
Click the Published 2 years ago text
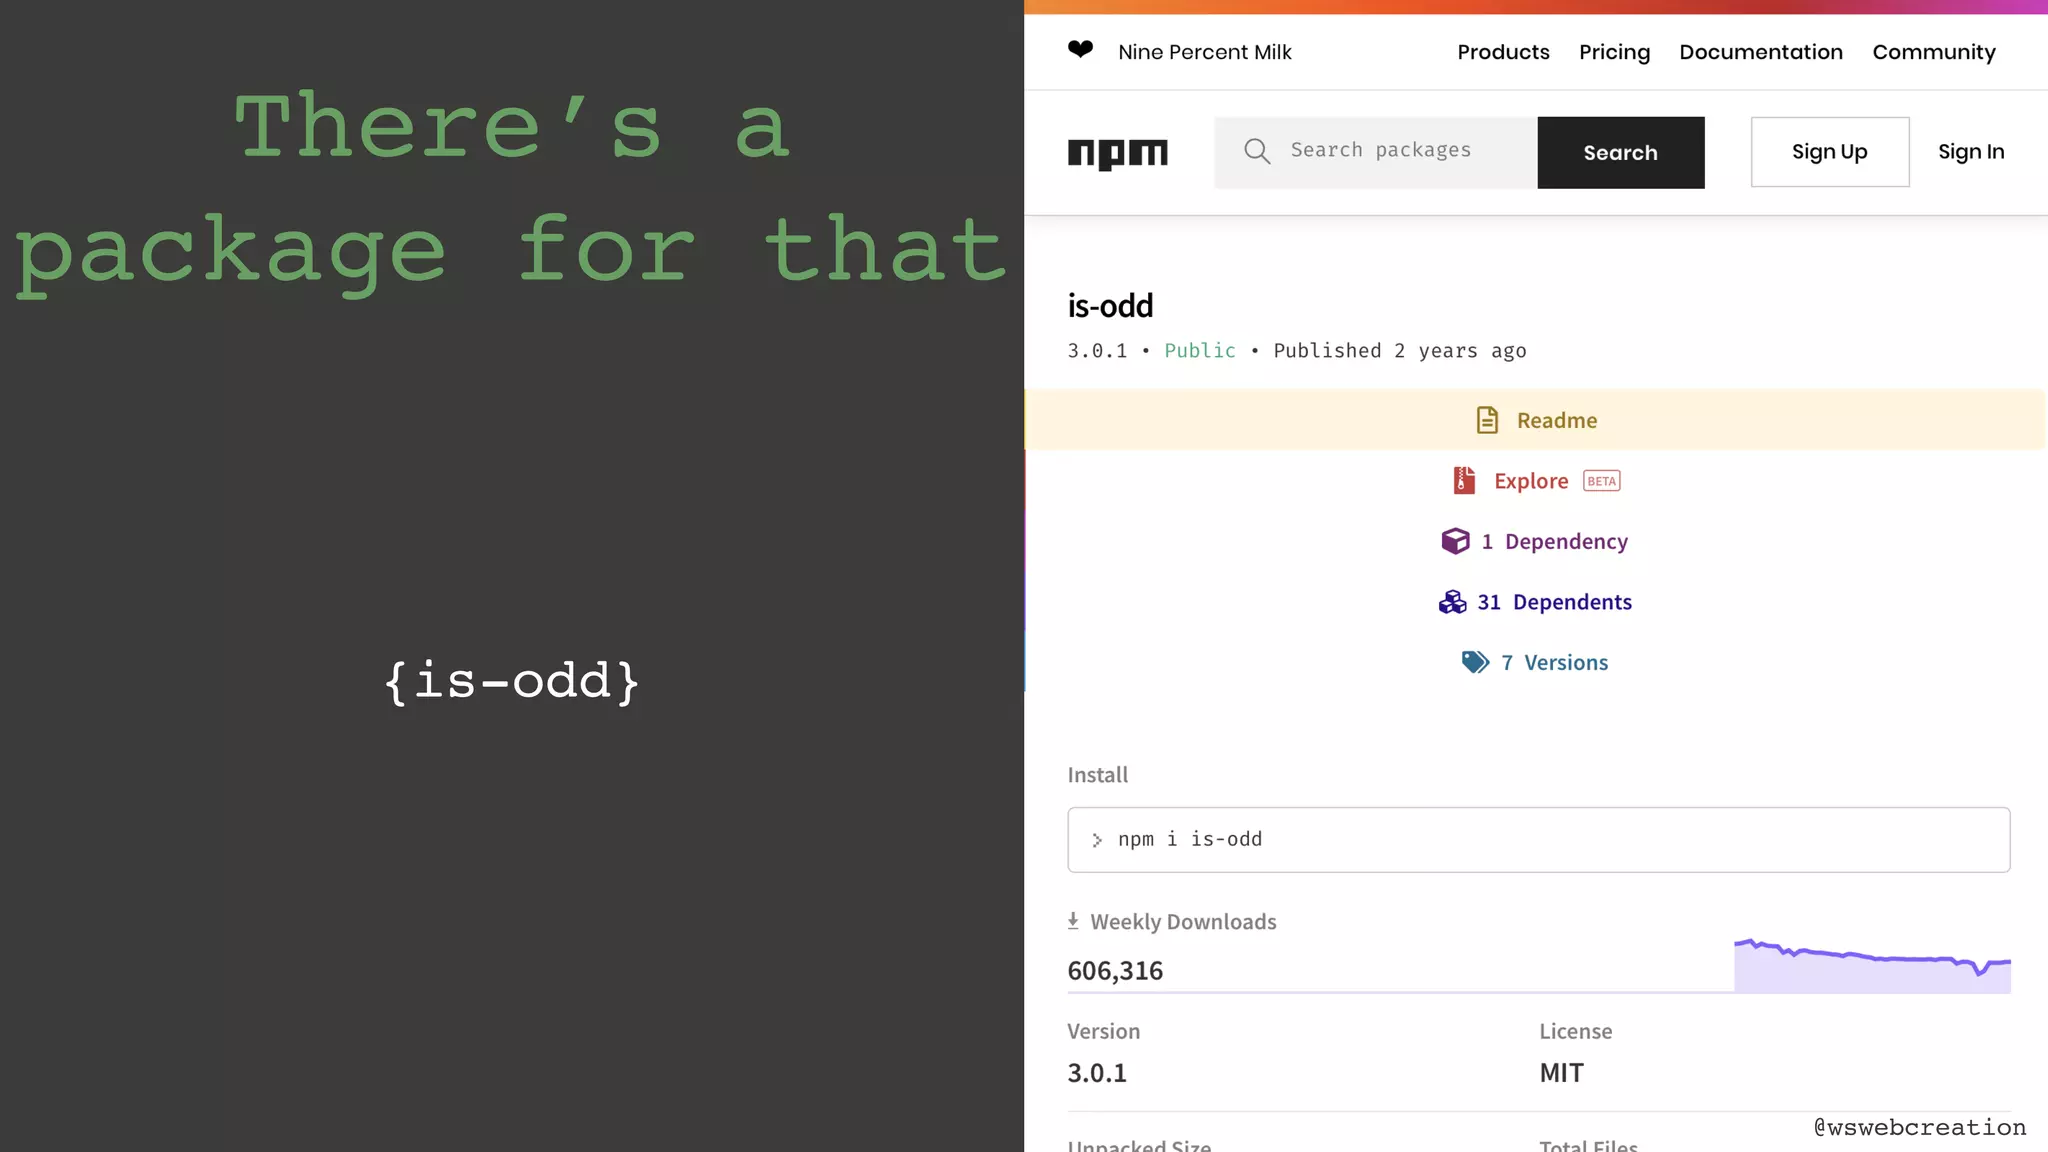pos(1399,351)
